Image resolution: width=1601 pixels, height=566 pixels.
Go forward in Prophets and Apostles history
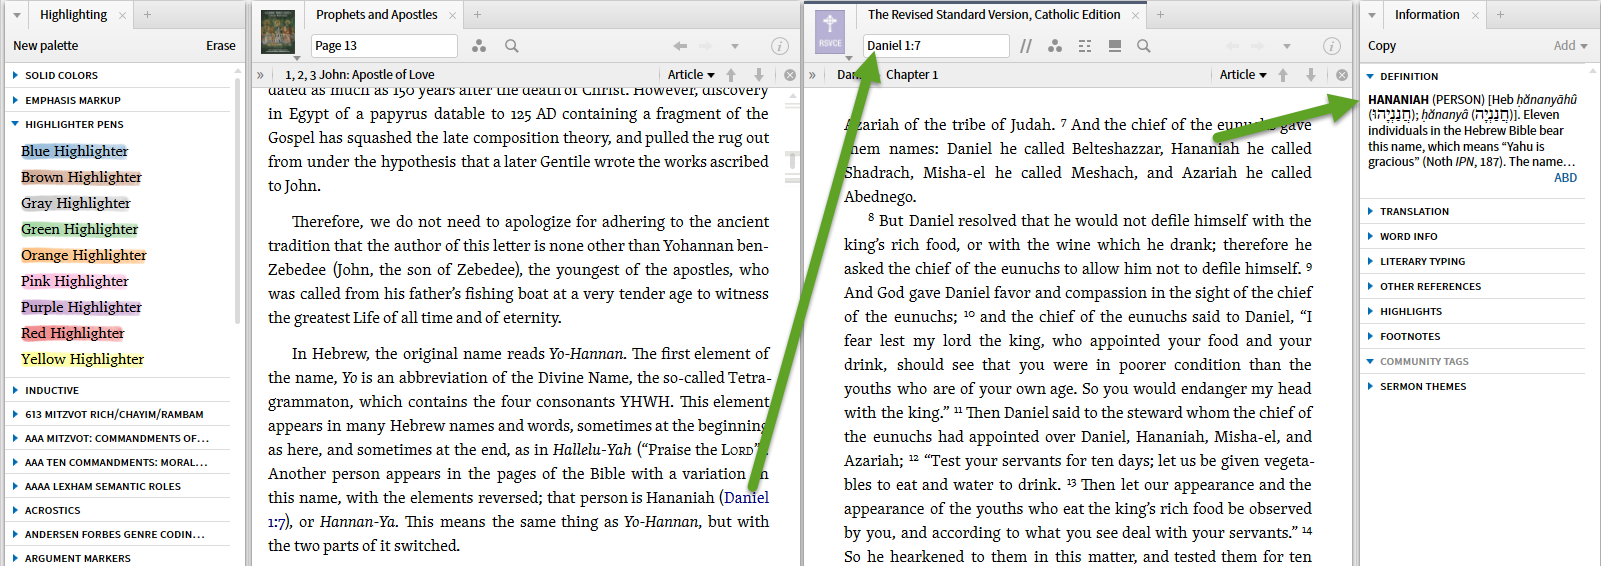705,46
